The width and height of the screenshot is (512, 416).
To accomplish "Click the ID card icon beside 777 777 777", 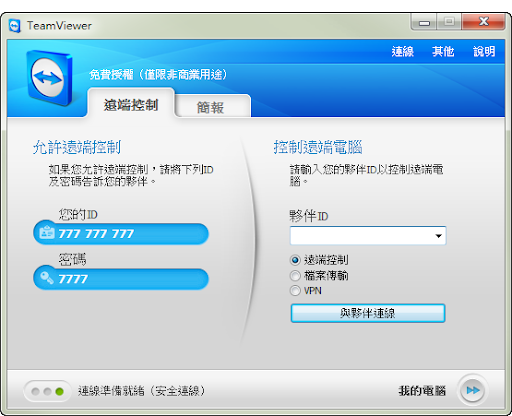I will pyautogui.click(x=47, y=232).
